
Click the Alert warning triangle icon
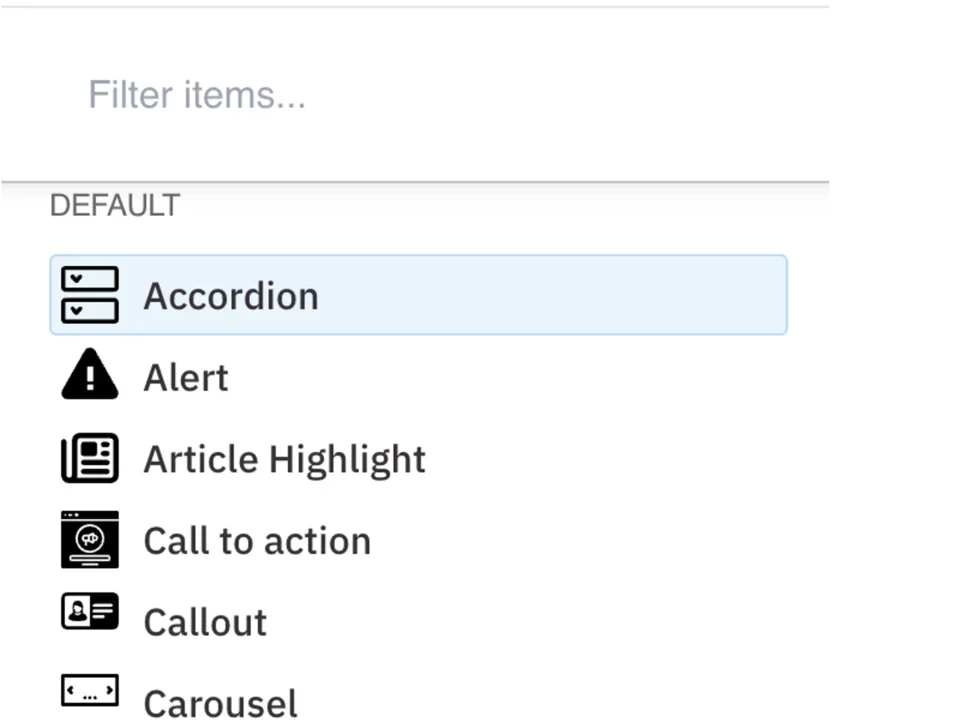(x=90, y=376)
